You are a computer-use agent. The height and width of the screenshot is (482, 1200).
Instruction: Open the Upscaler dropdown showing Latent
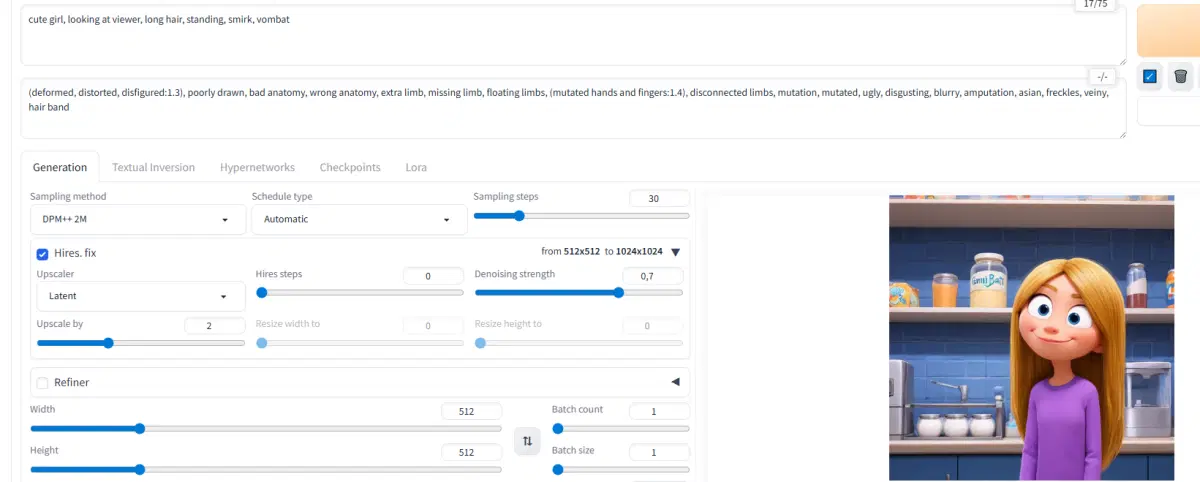click(x=140, y=296)
